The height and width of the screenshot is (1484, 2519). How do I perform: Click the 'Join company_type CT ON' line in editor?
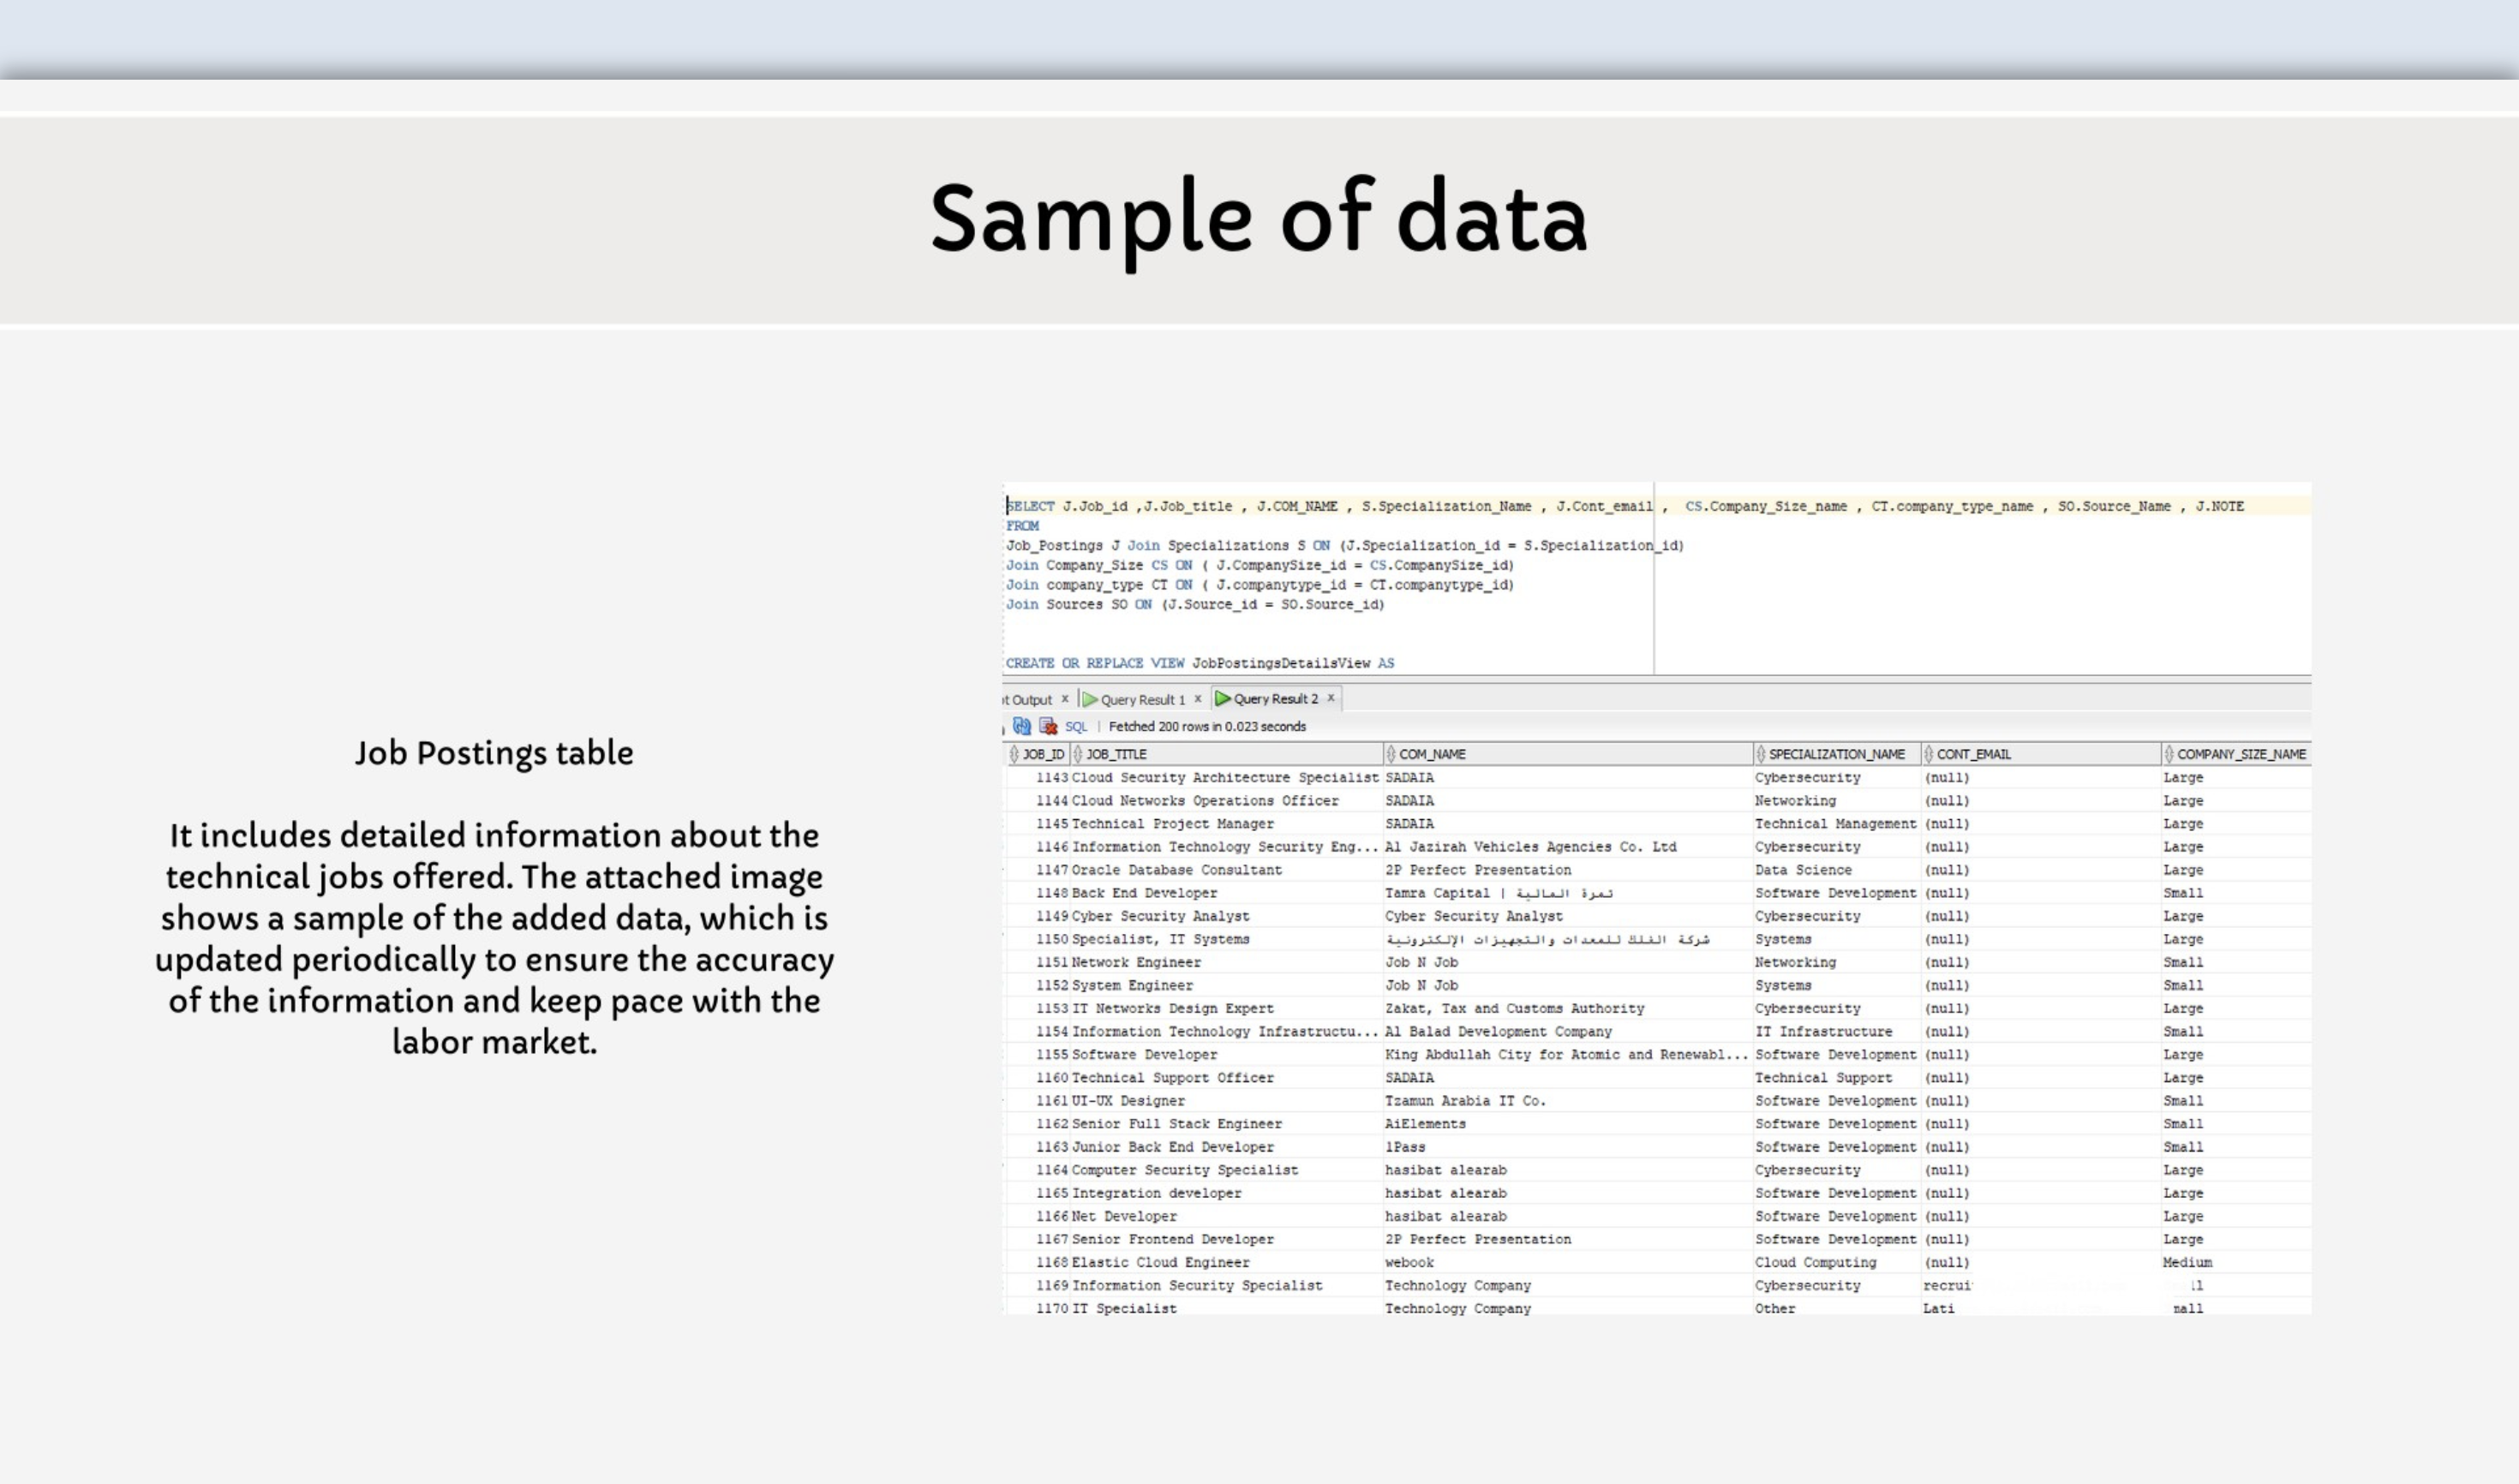point(1260,585)
